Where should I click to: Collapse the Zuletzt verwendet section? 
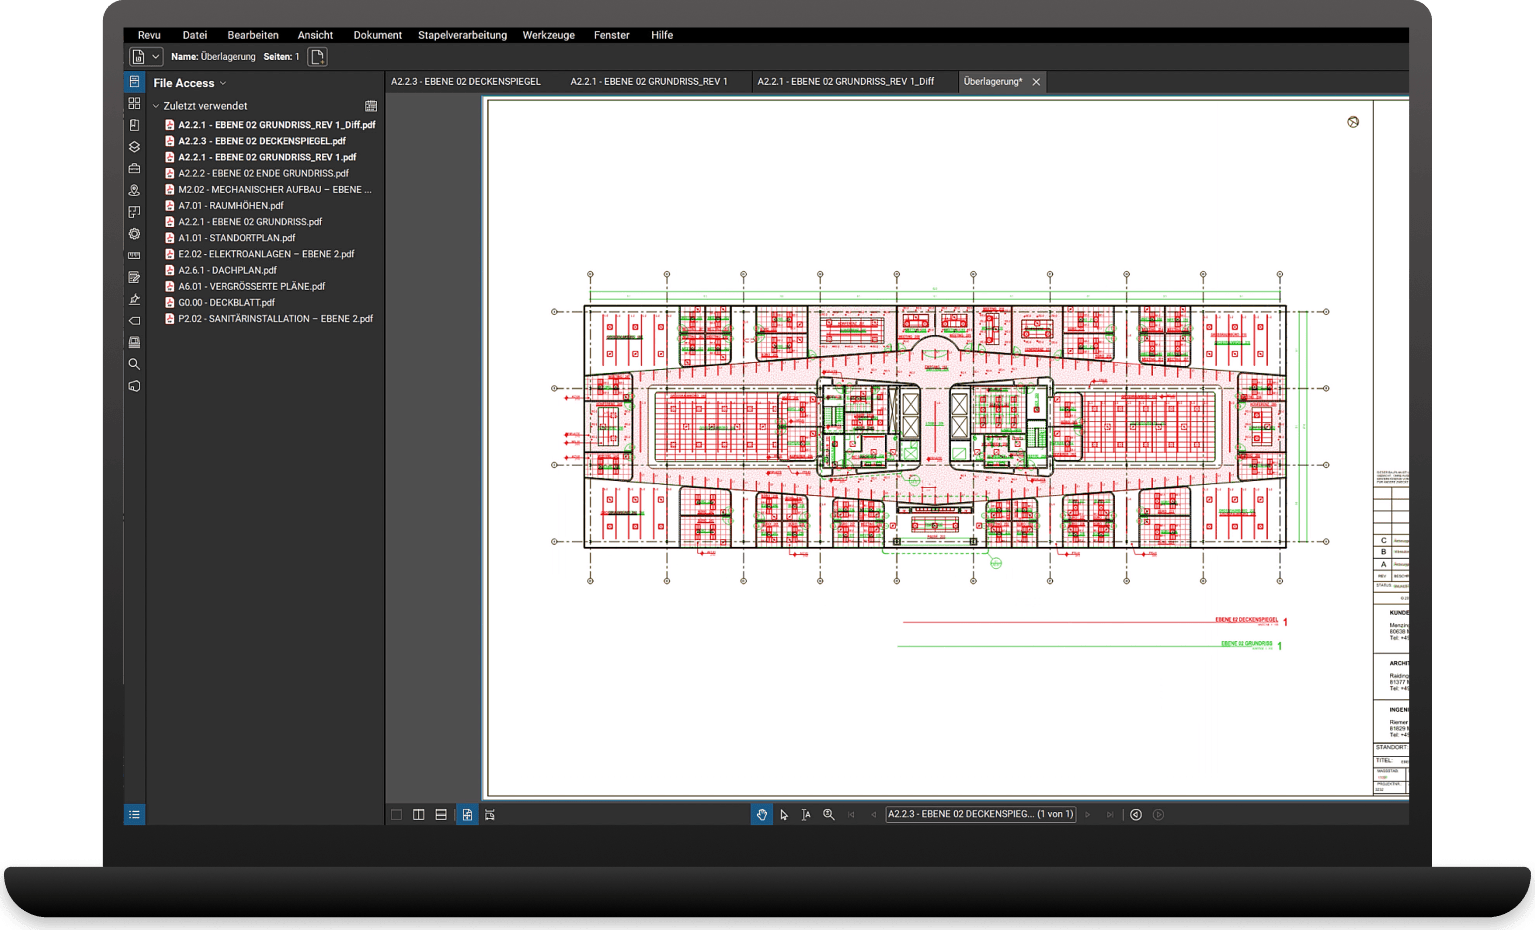coord(156,106)
